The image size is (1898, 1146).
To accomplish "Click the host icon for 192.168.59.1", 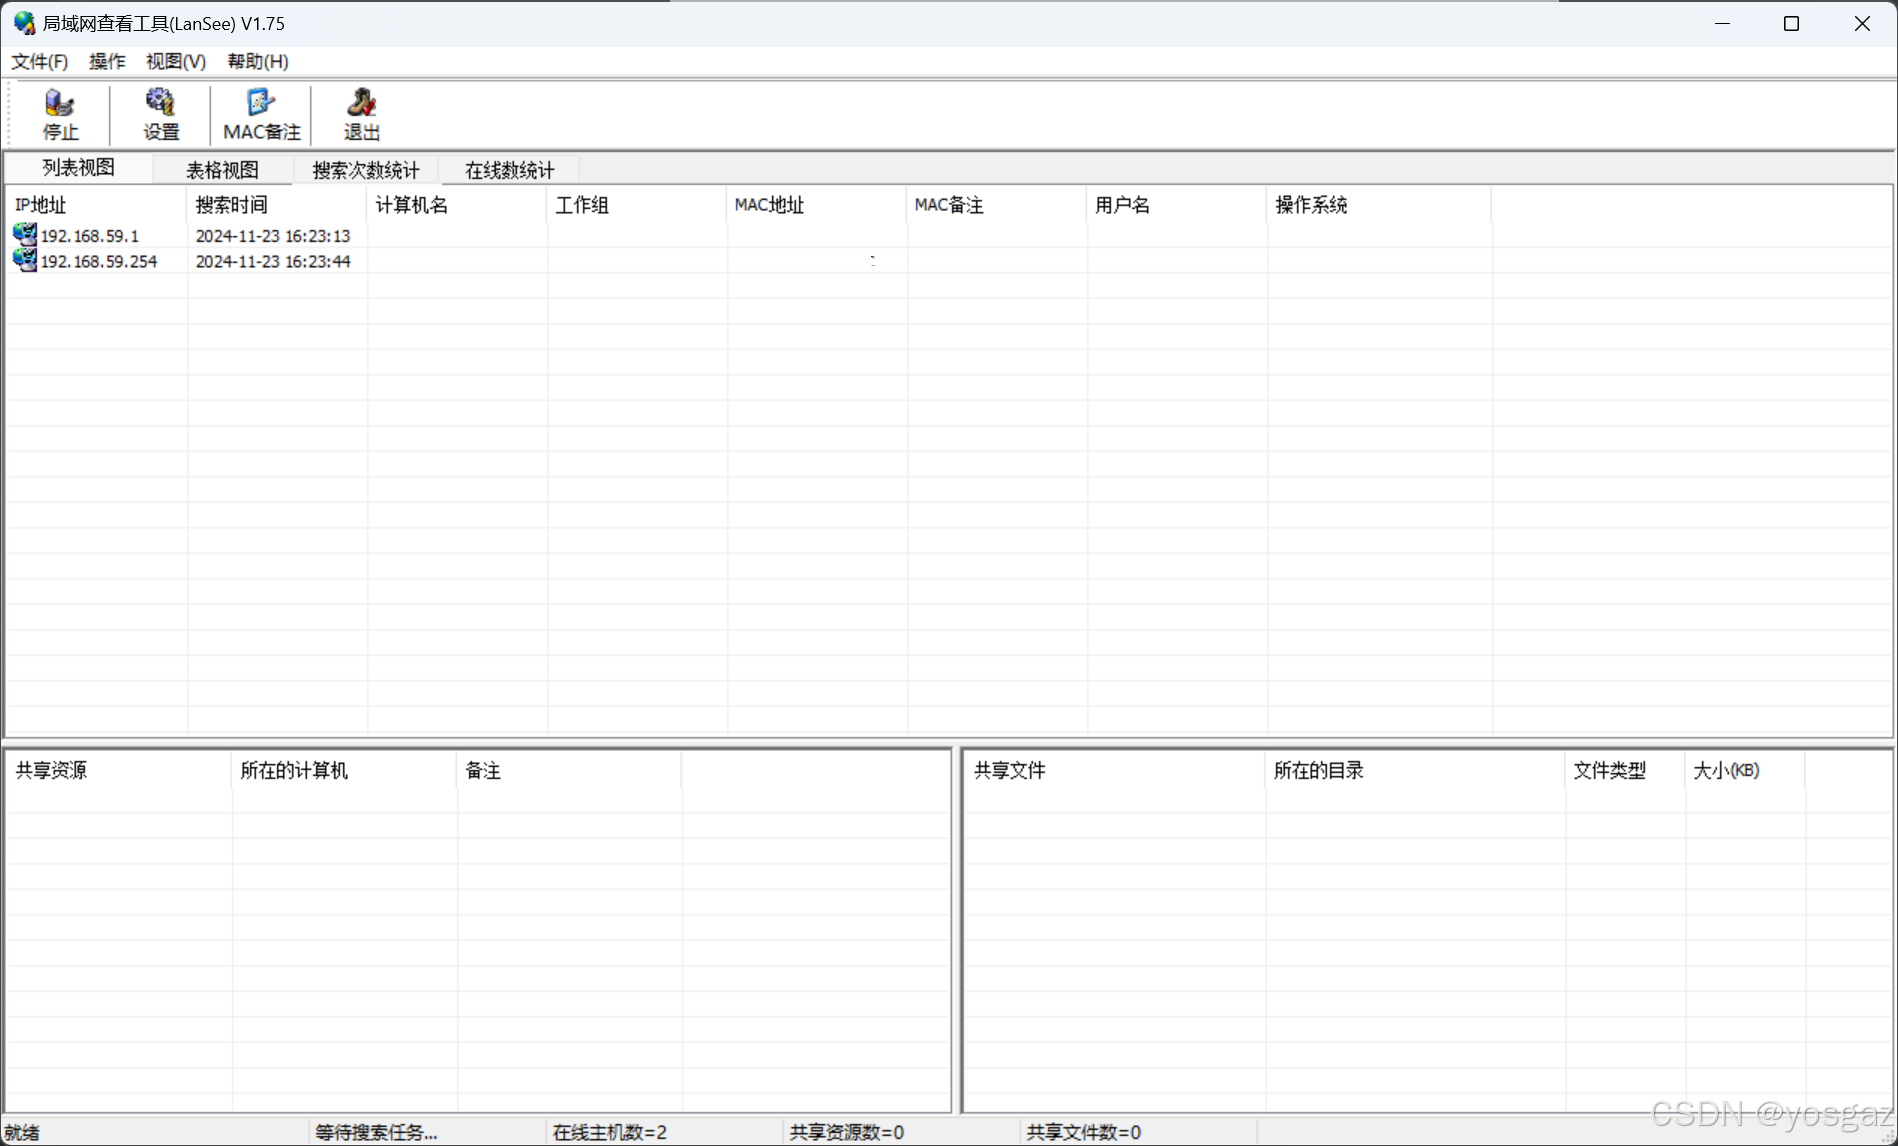I will pos(25,235).
